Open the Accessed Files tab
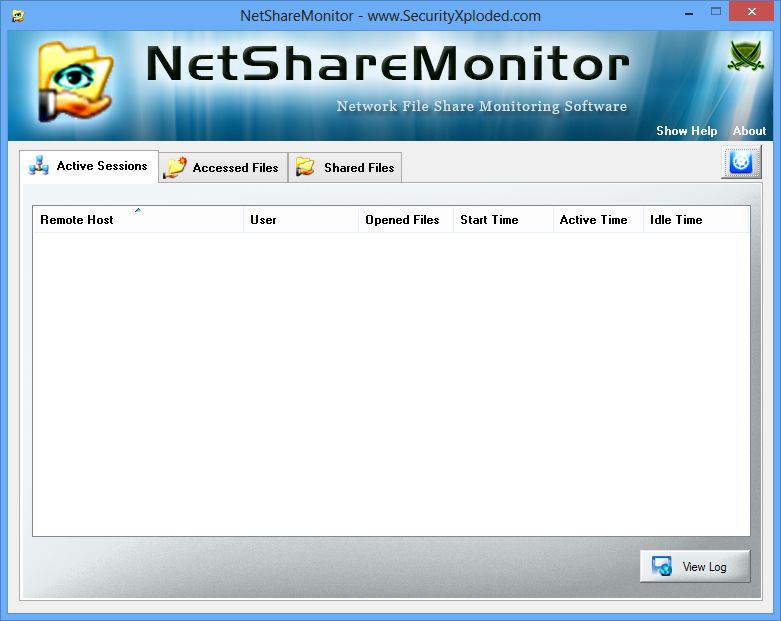This screenshot has height=621, width=781. tap(223, 168)
